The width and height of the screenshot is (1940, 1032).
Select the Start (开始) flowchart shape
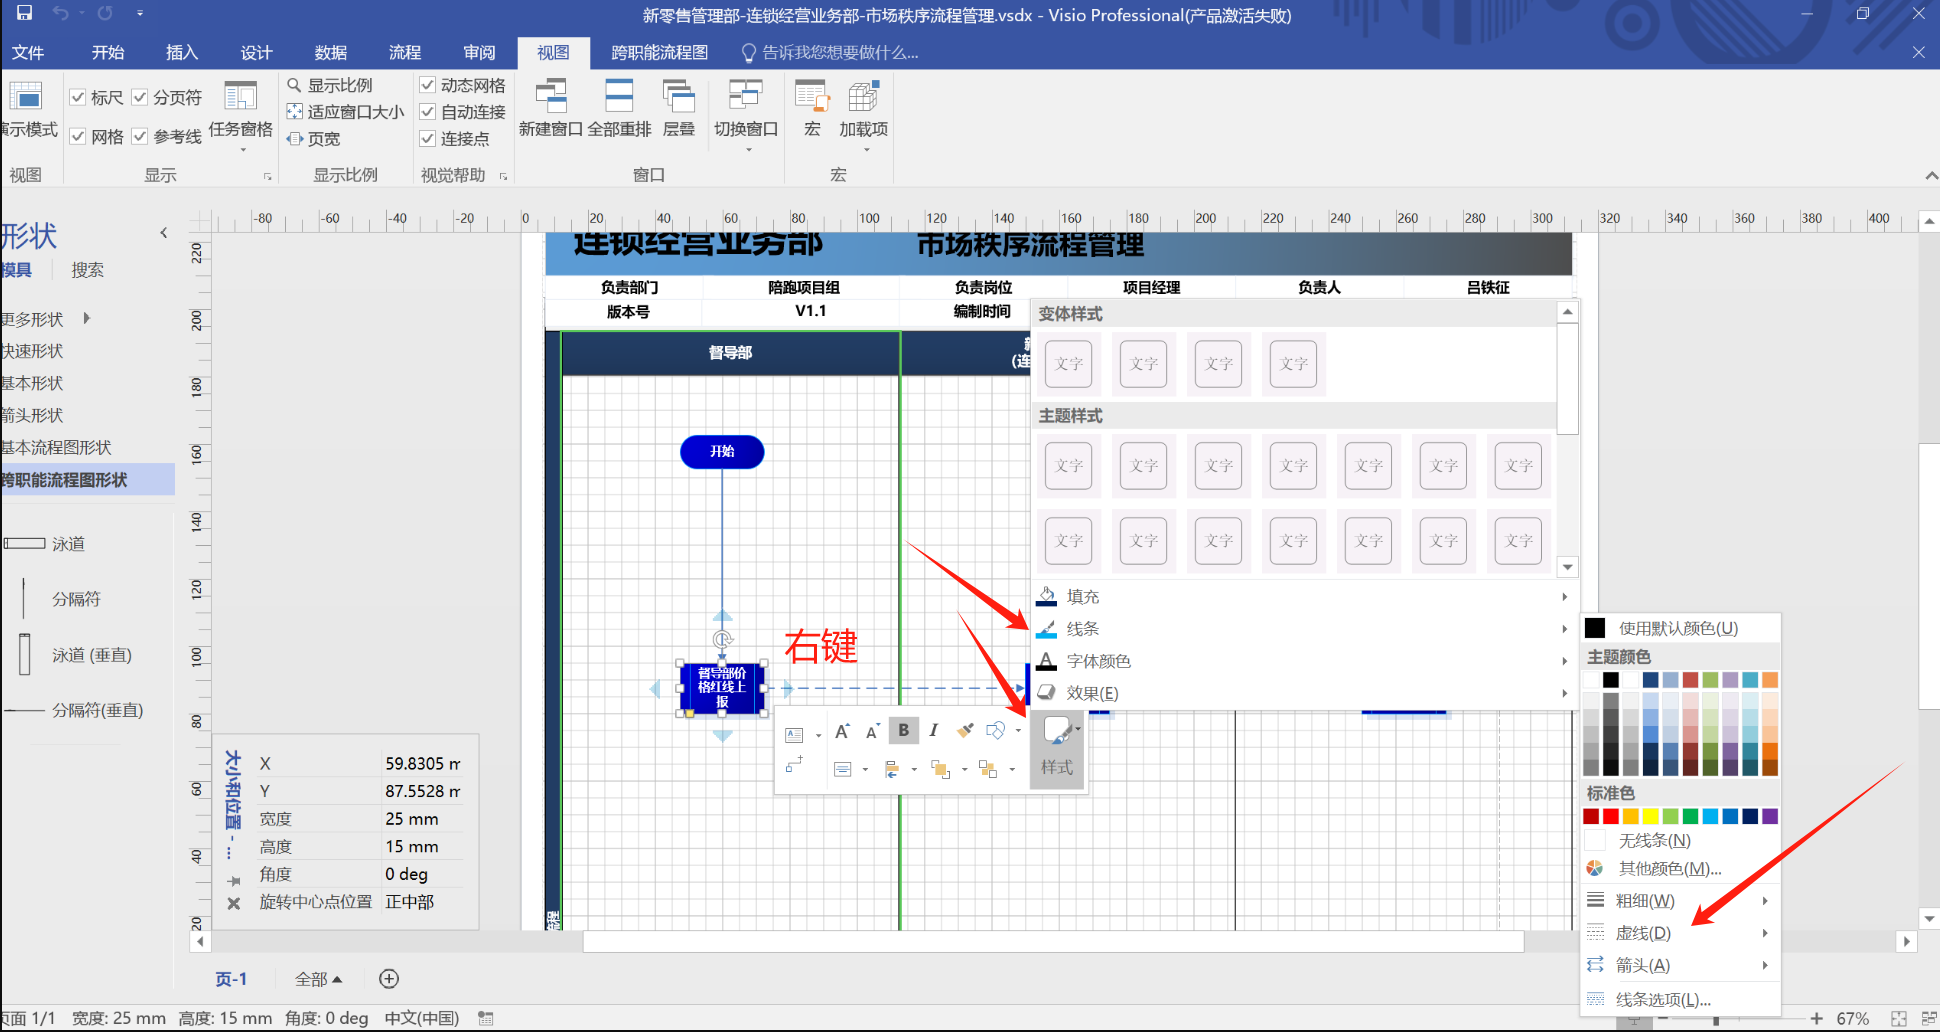coord(722,452)
